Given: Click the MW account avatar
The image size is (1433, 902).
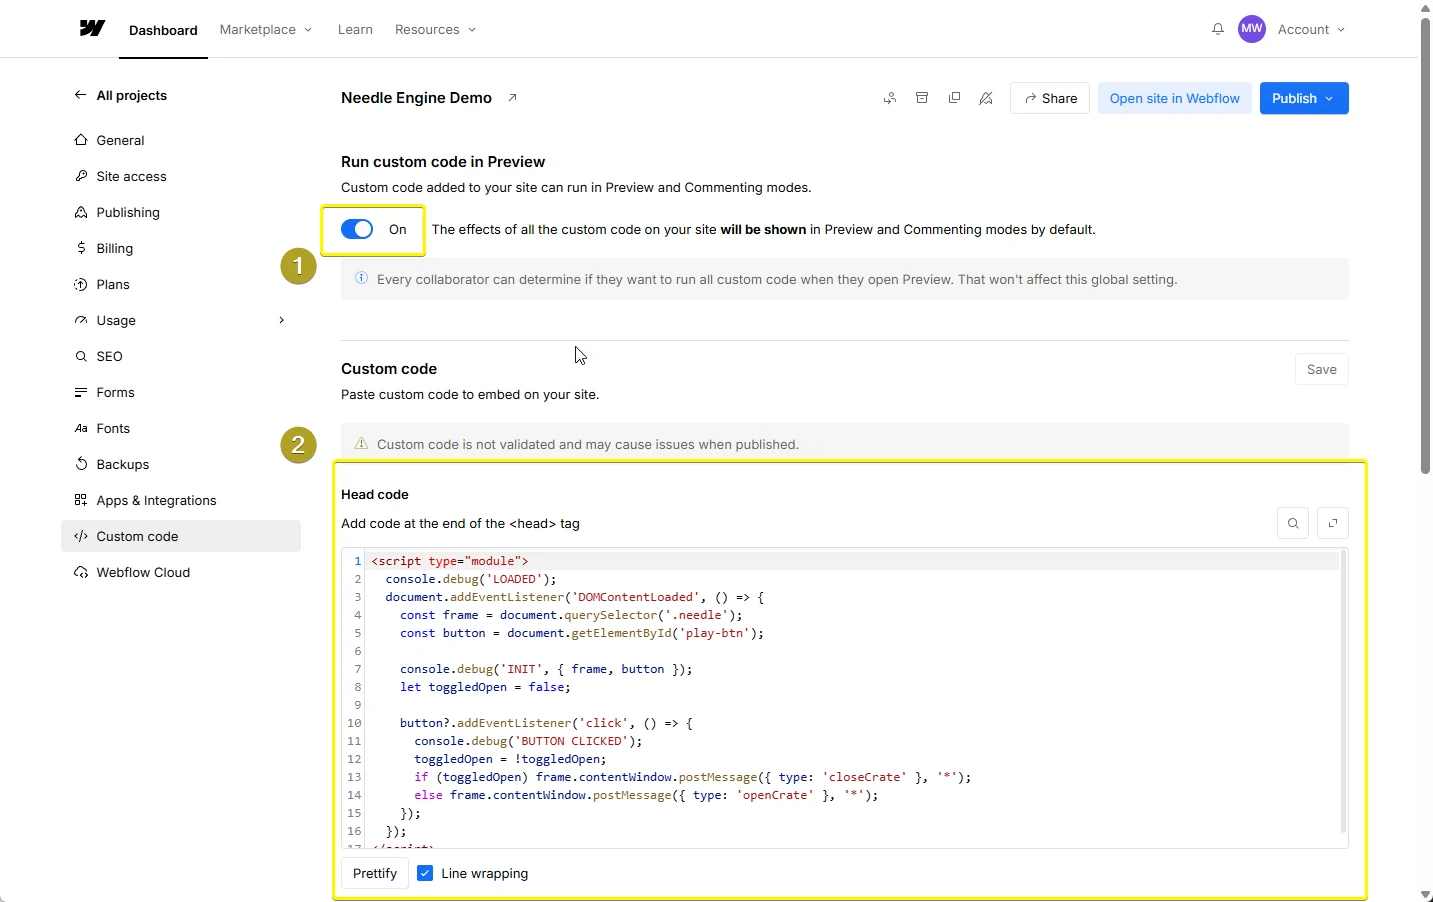Looking at the screenshot, I should 1252,29.
